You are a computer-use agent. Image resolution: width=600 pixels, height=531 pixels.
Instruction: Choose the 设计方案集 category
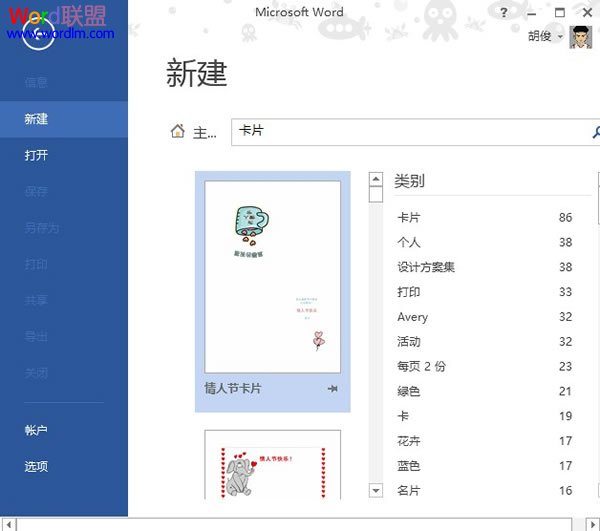point(426,267)
